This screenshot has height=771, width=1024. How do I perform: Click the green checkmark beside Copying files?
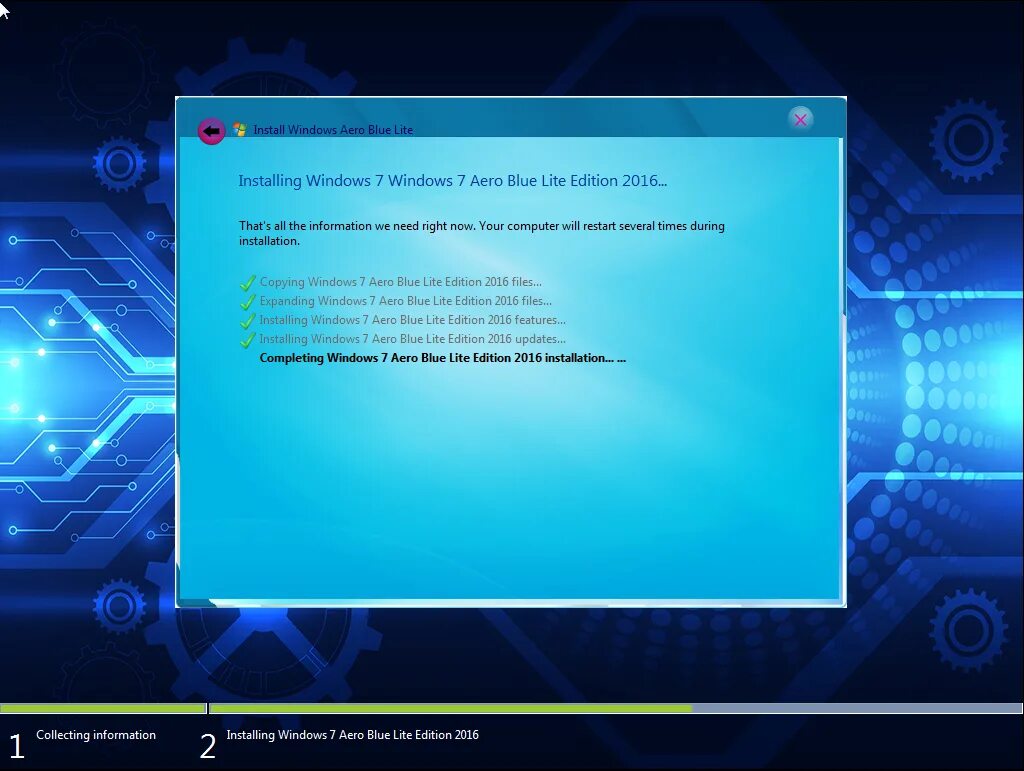(x=248, y=283)
